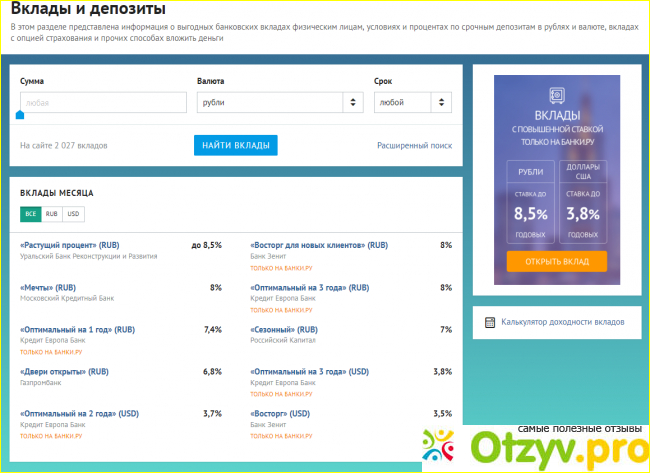
Task: Open «Восторг для новых клиентов» (RUB) deposit
Action: click(x=318, y=245)
